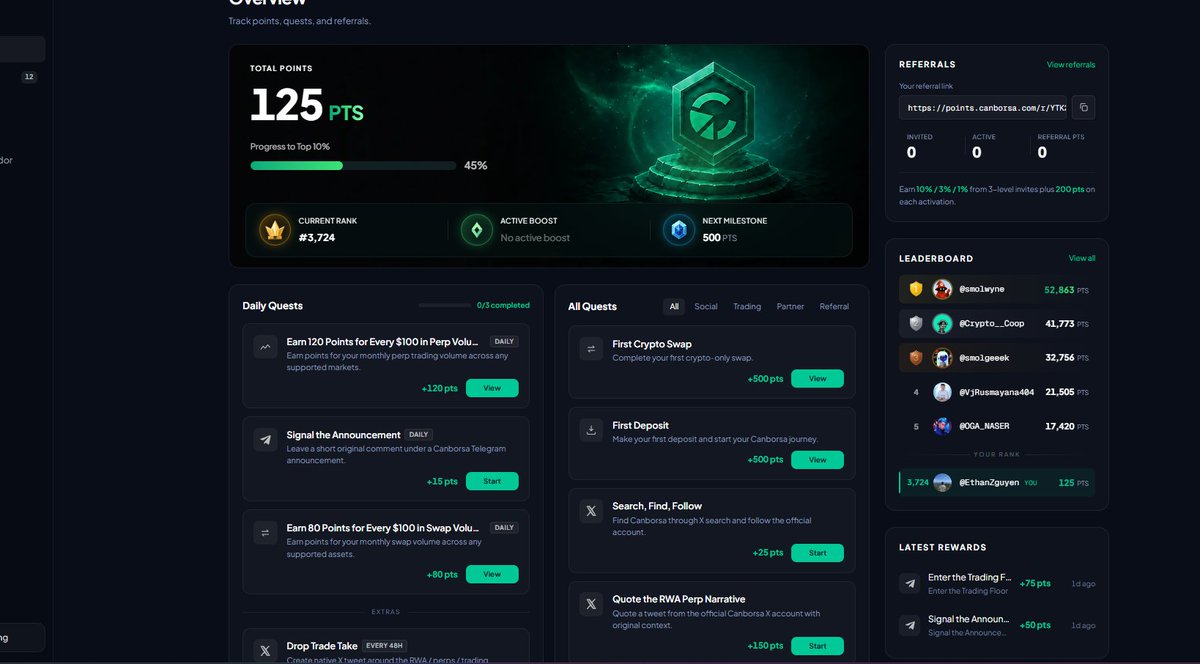Select the All quests filter tab
Image resolution: width=1200 pixels, height=664 pixels.
pos(674,306)
